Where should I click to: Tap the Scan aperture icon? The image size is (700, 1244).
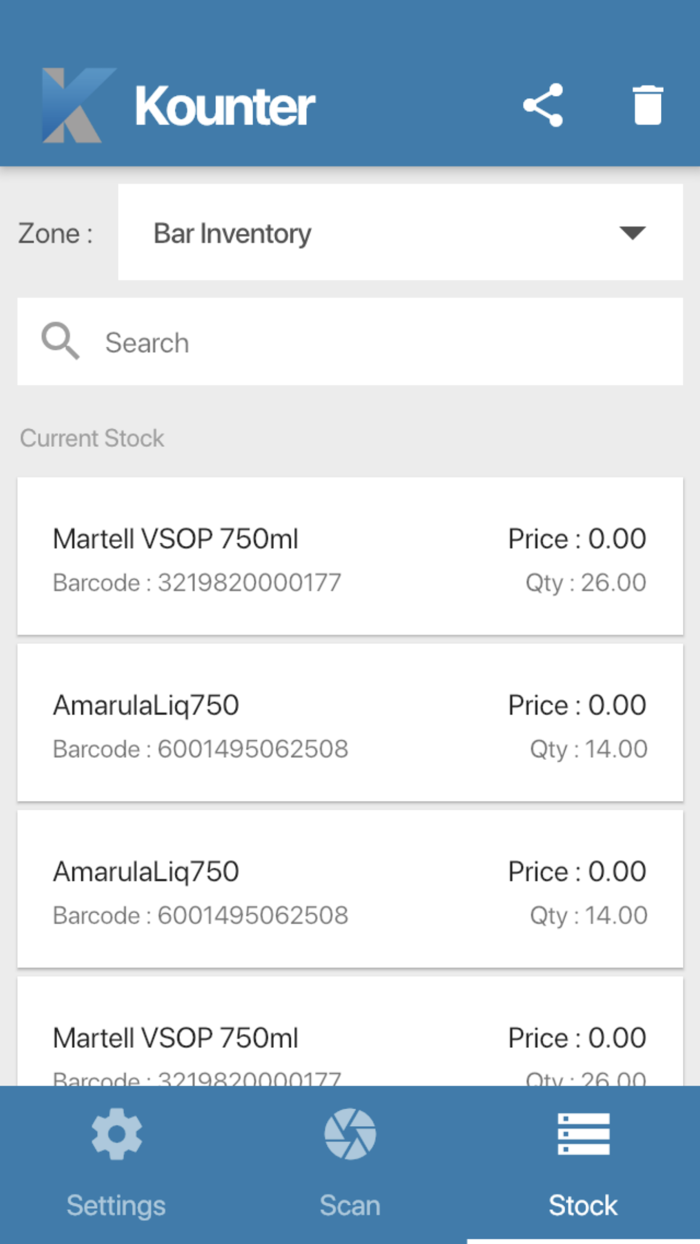(350, 1133)
